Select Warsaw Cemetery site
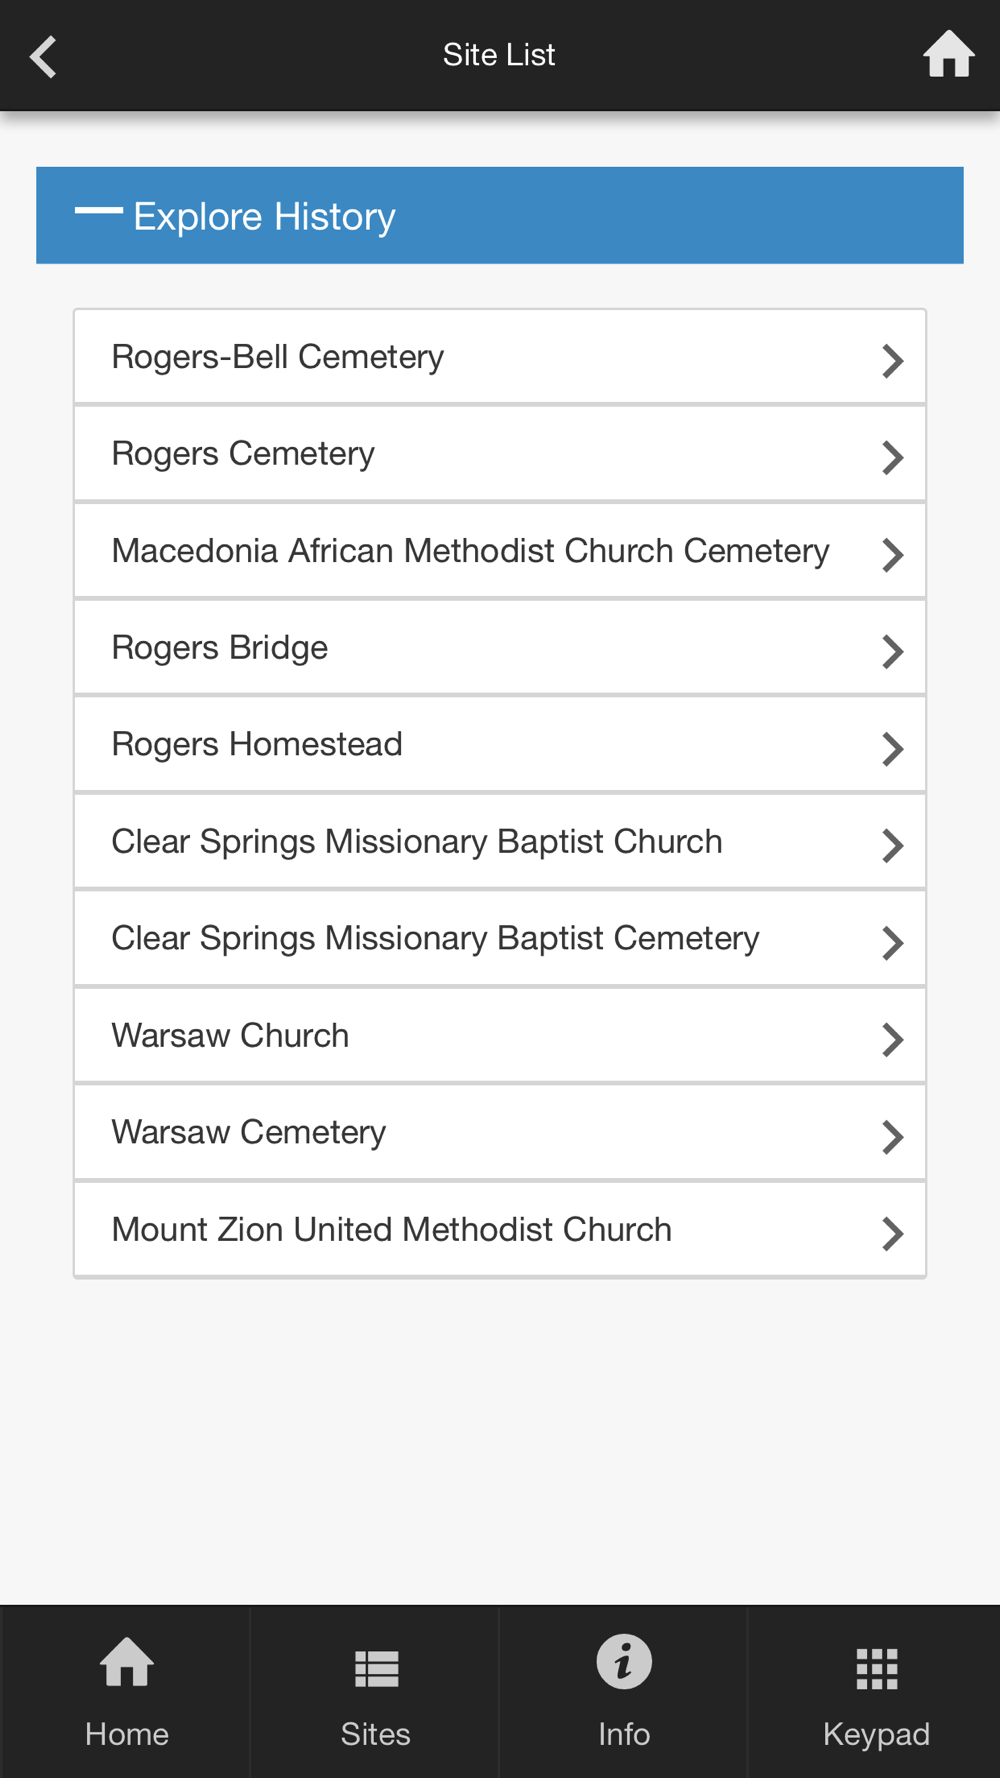This screenshot has width=1000, height=1778. click(500, 1133)
